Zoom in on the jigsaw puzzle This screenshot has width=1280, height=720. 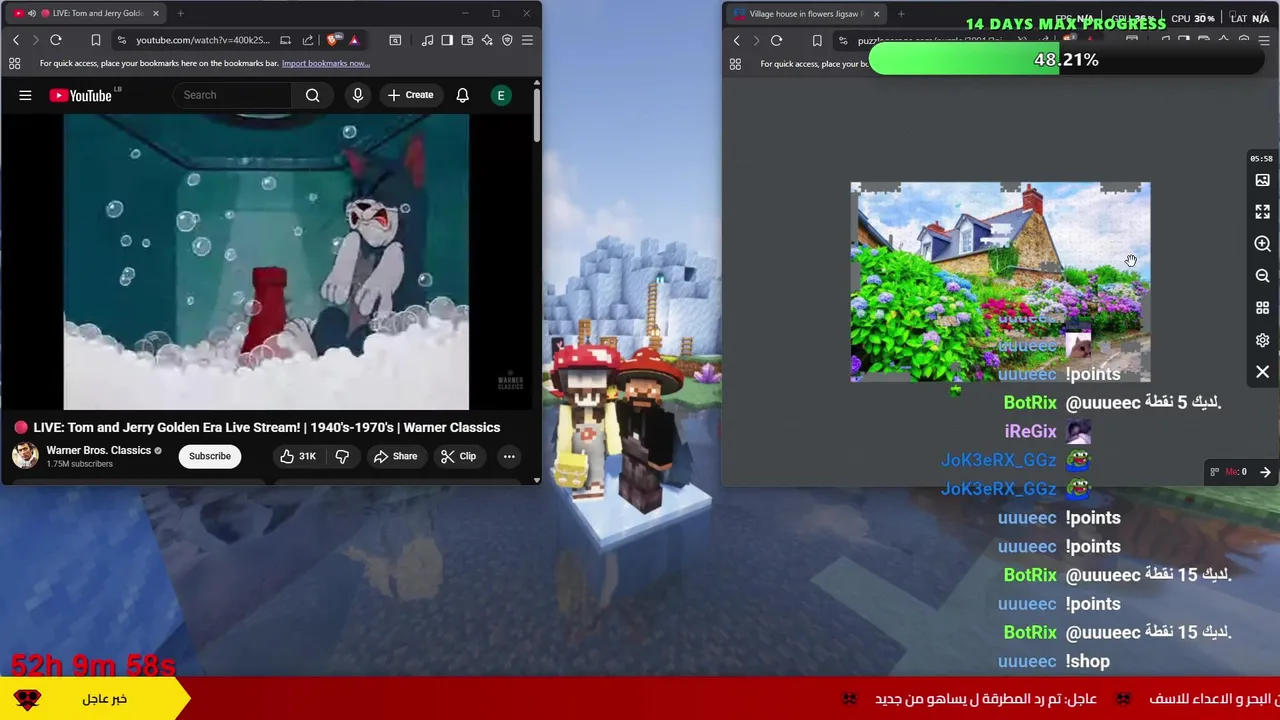click(x=1262, y=244)
